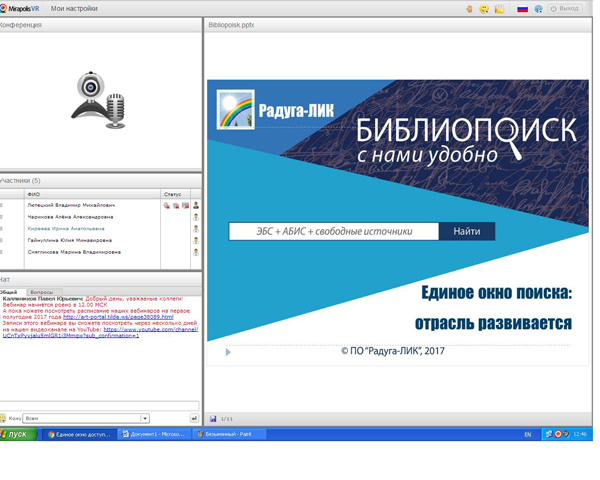Click the save icon beside slide counter
This screenshot has width=600, height=480.
coord(213,419)
